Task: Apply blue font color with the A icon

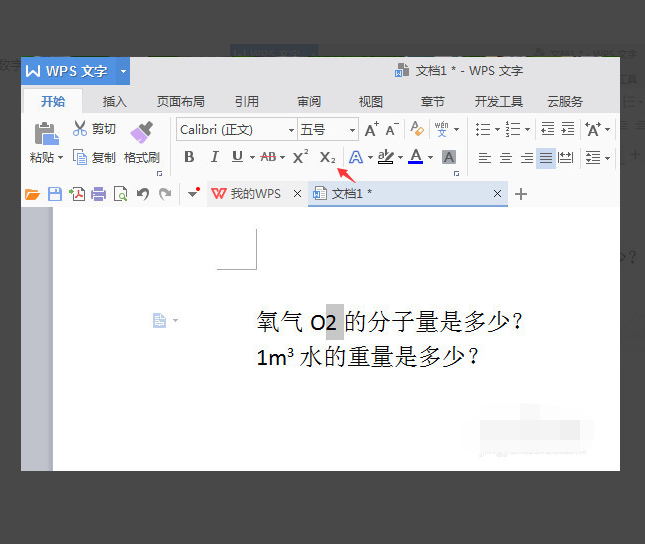Action: pyautogui.click(x=416, y=157)
